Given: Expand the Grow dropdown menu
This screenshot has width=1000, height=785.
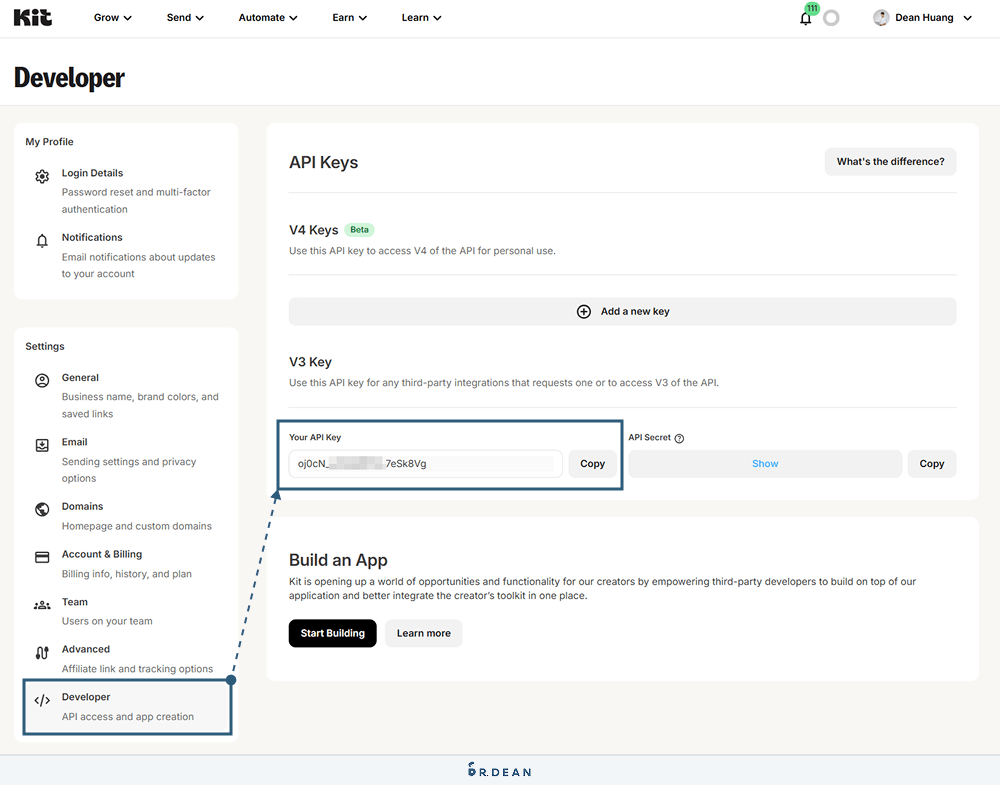Looking at the screenshot, I should (112, 18).
